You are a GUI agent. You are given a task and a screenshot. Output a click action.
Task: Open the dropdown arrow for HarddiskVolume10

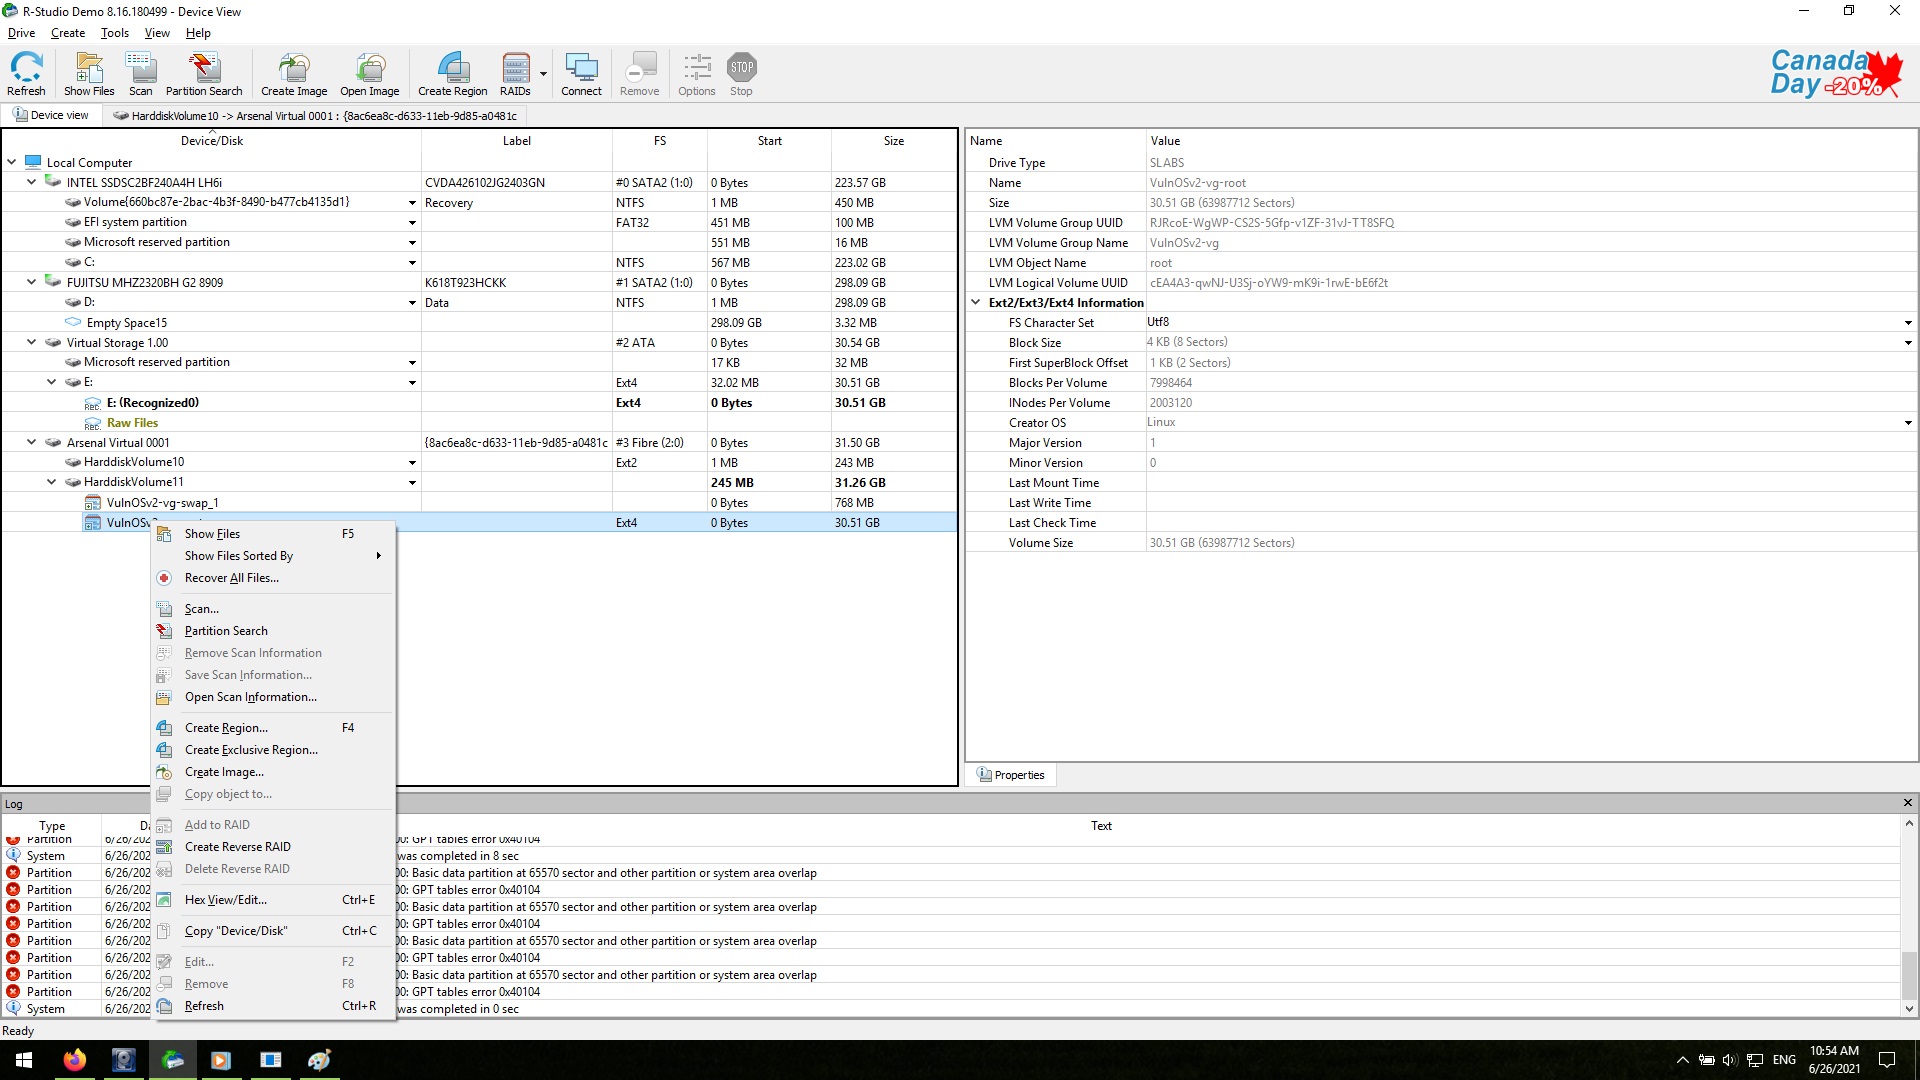point(412,463)
